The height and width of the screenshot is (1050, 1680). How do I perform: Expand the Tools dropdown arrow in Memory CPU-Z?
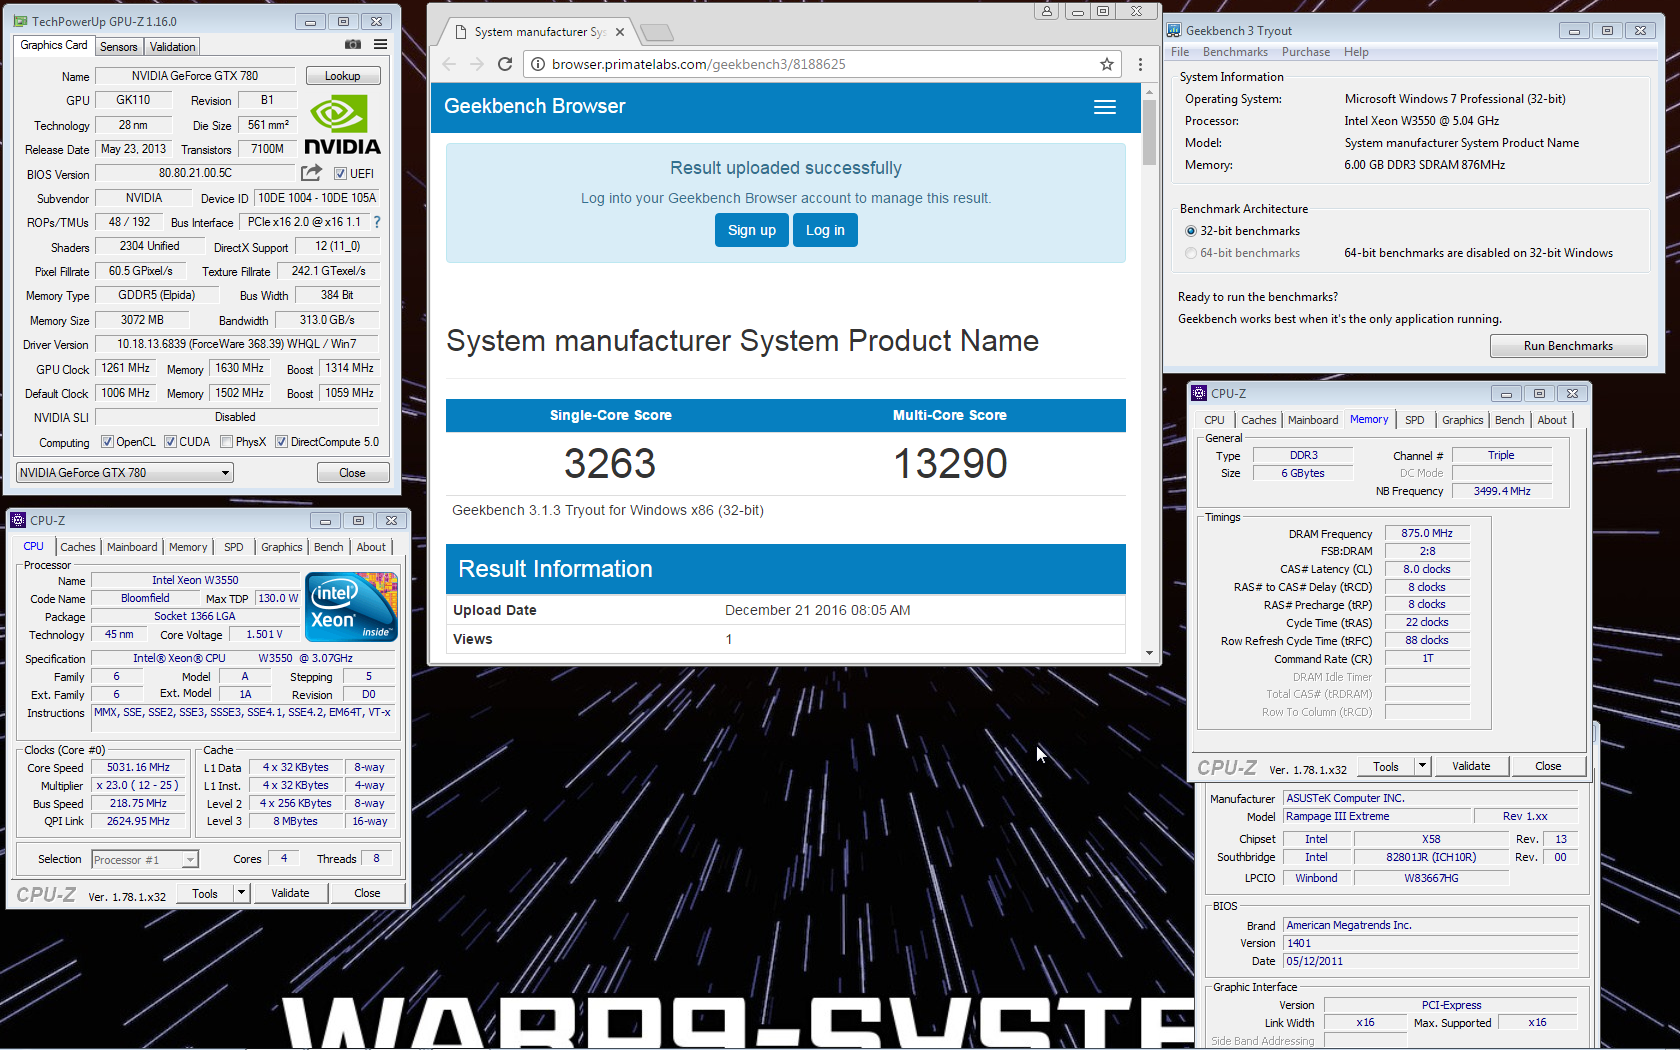click(x=1422, y=766)
